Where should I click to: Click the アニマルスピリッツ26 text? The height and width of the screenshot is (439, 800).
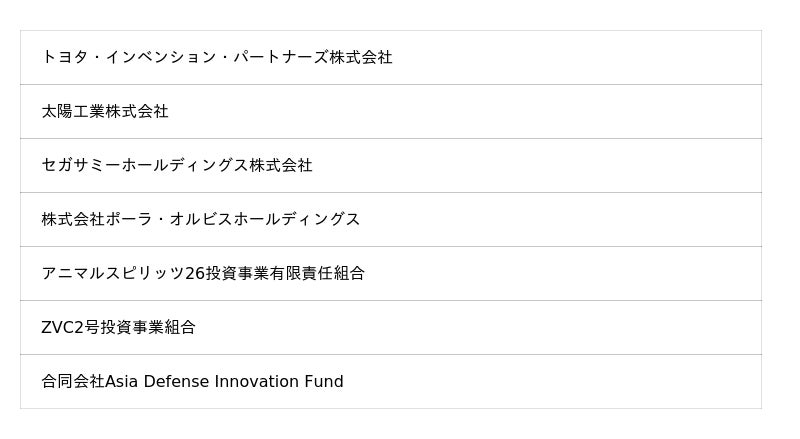pyautogui.click(x=123, y=274)
